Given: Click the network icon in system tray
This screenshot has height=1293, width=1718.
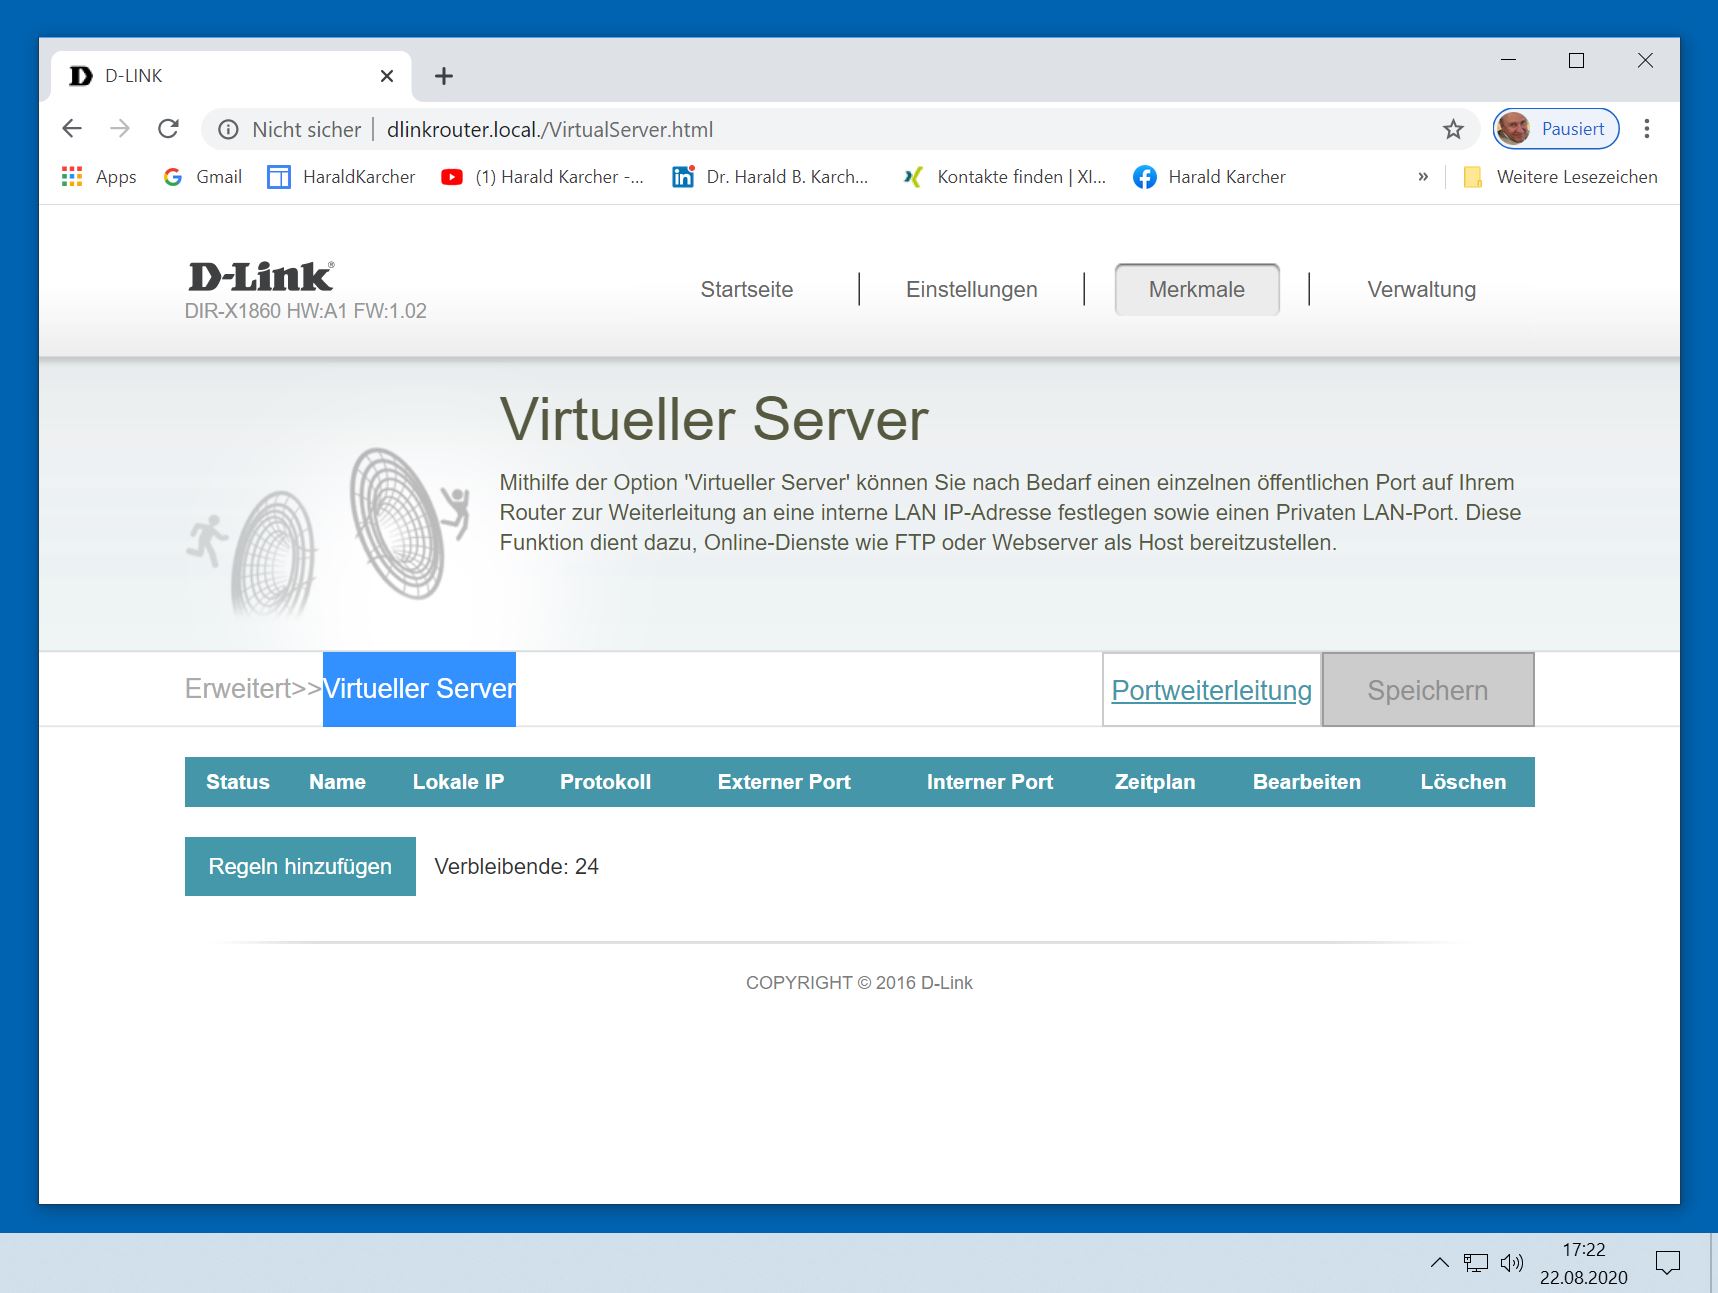Looking at the screenshot, I should pos(1475,1262).
